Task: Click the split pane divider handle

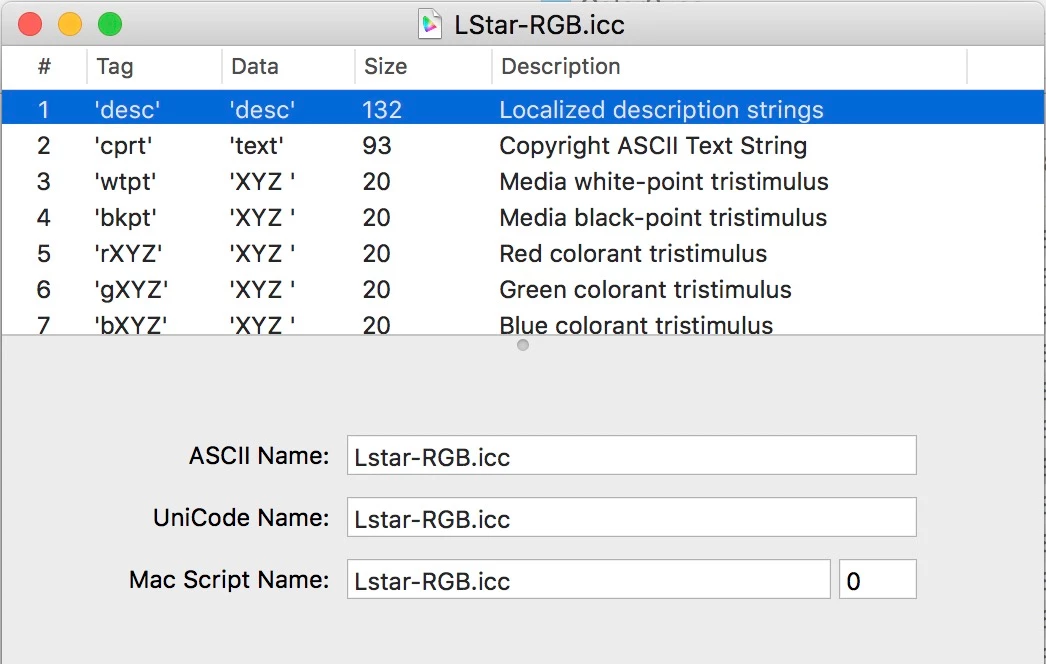Action: [x=523, y=345]
